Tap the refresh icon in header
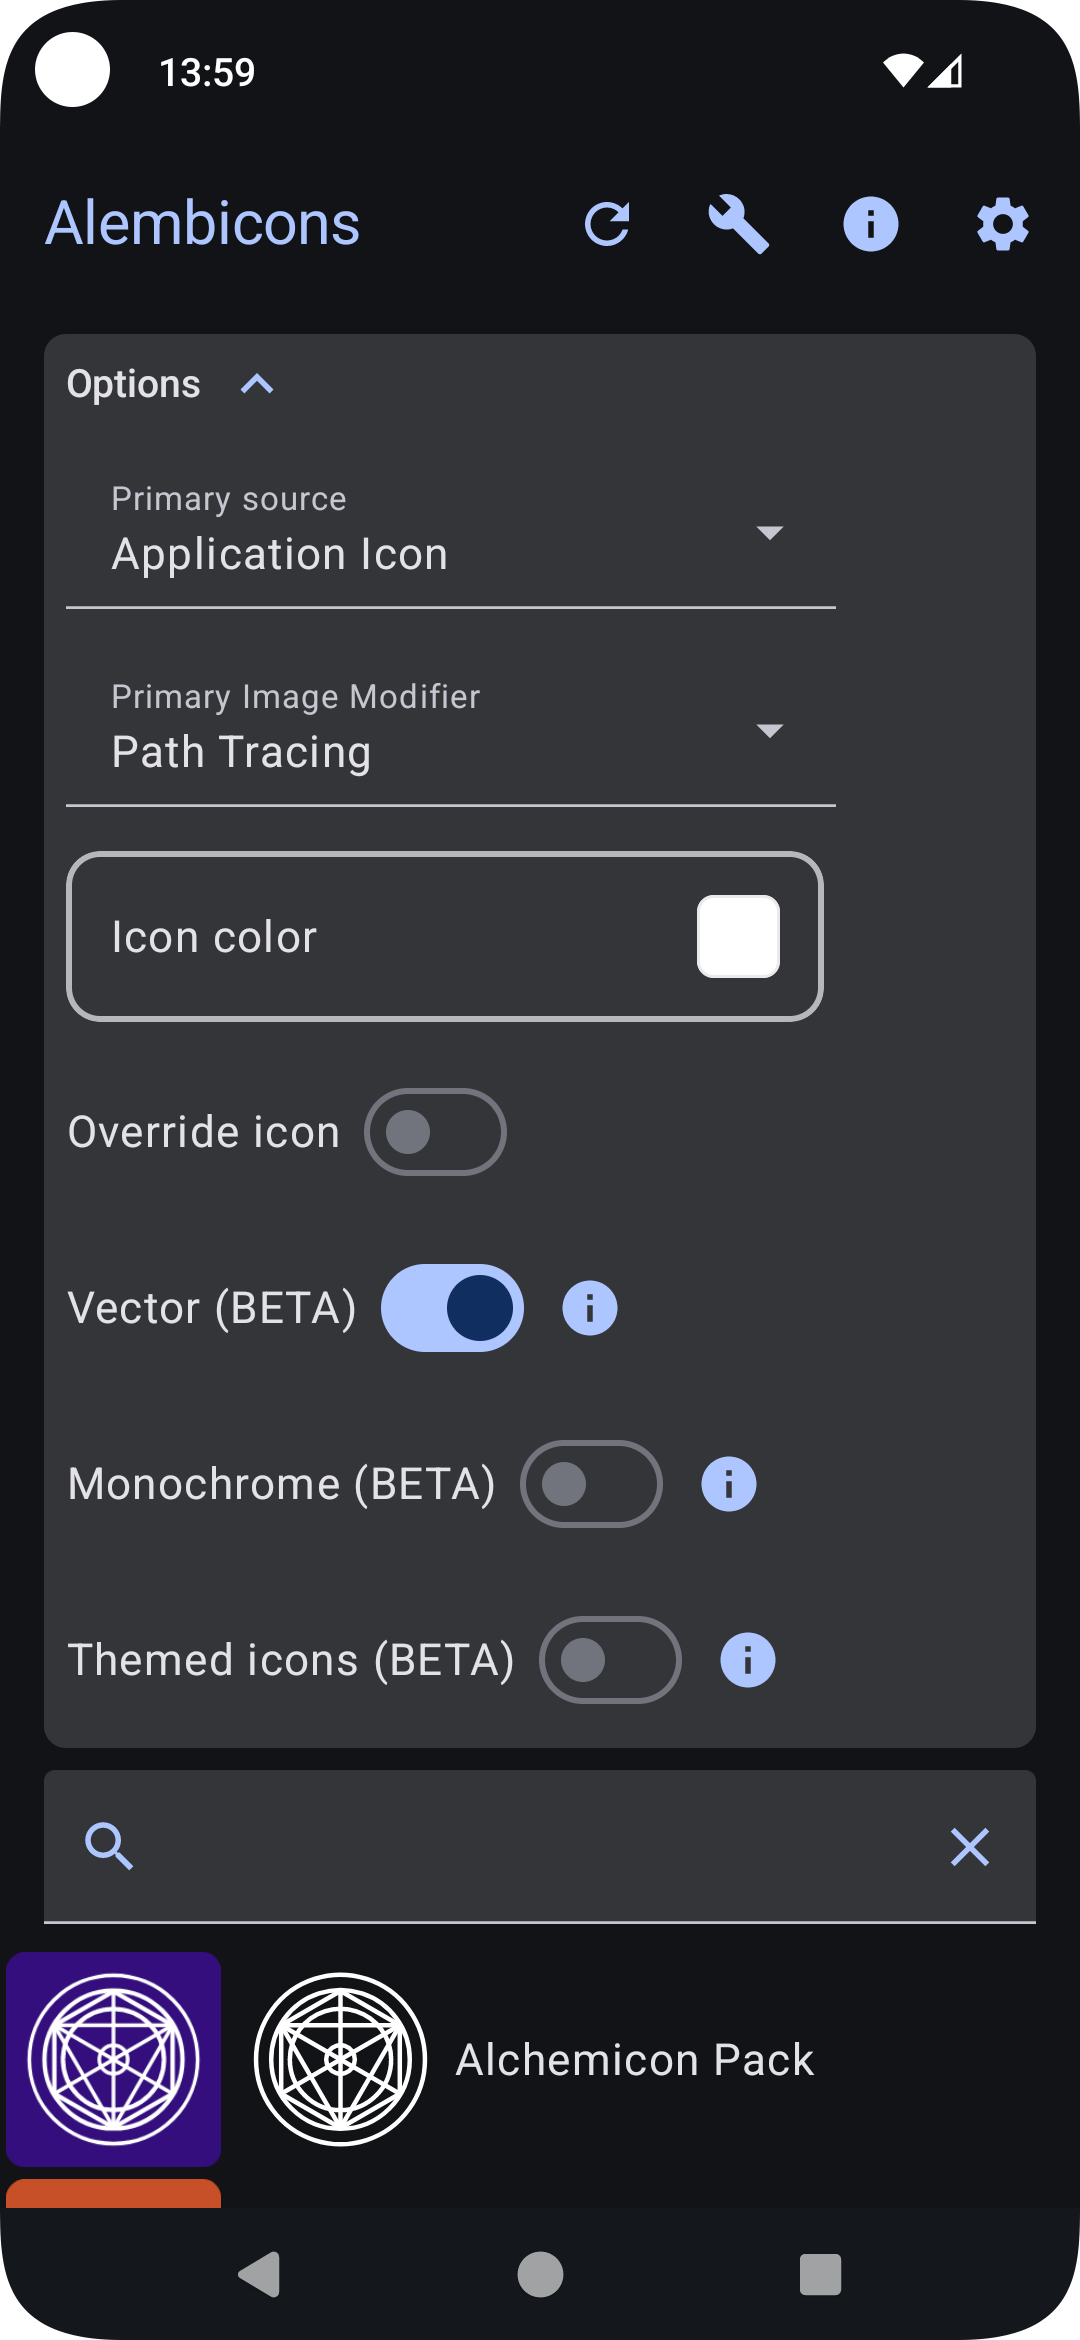Screen dimensions: 1080x2340 click(x=607, y=224)
